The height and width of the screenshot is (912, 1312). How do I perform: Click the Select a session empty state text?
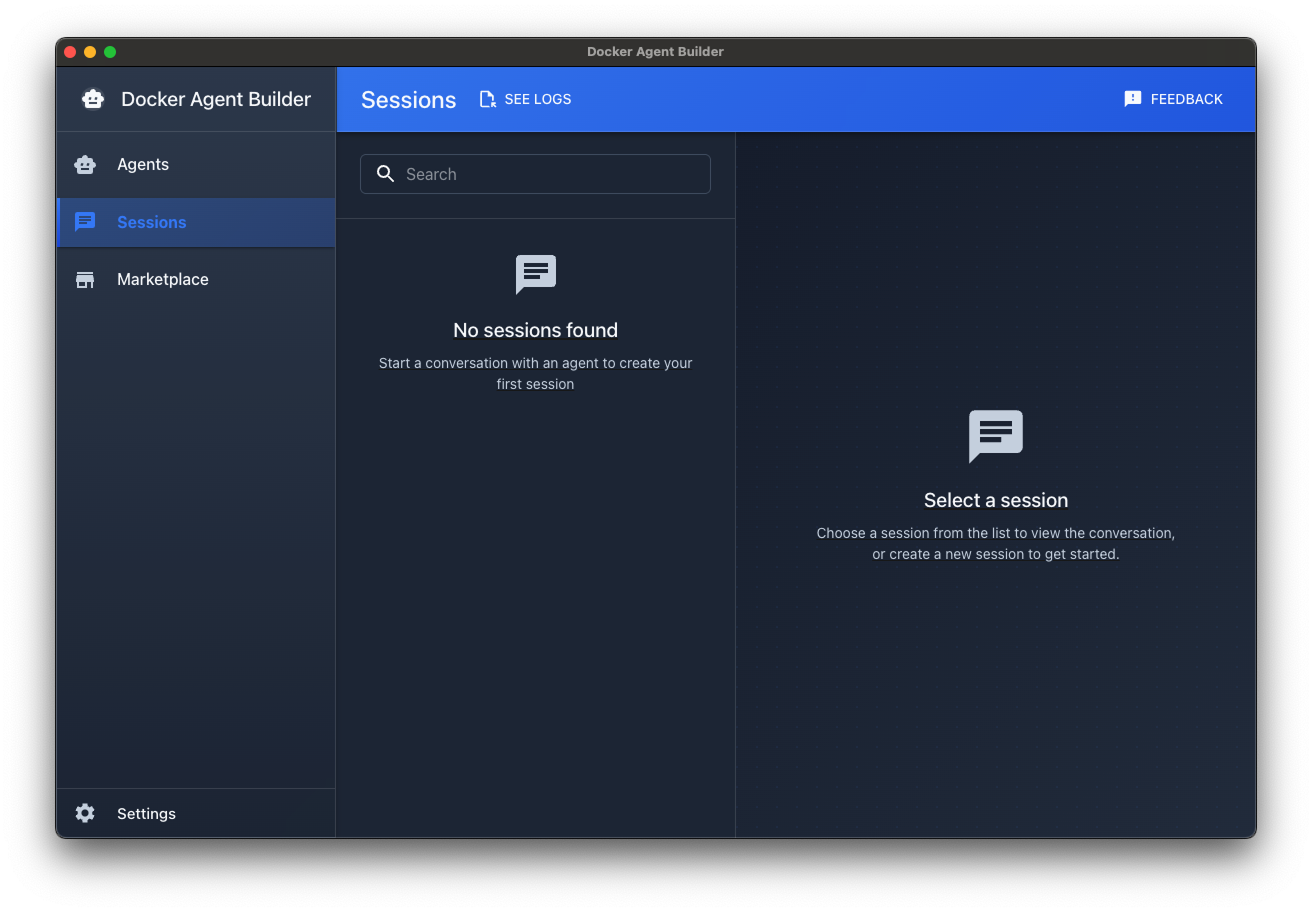click(995, 500)
